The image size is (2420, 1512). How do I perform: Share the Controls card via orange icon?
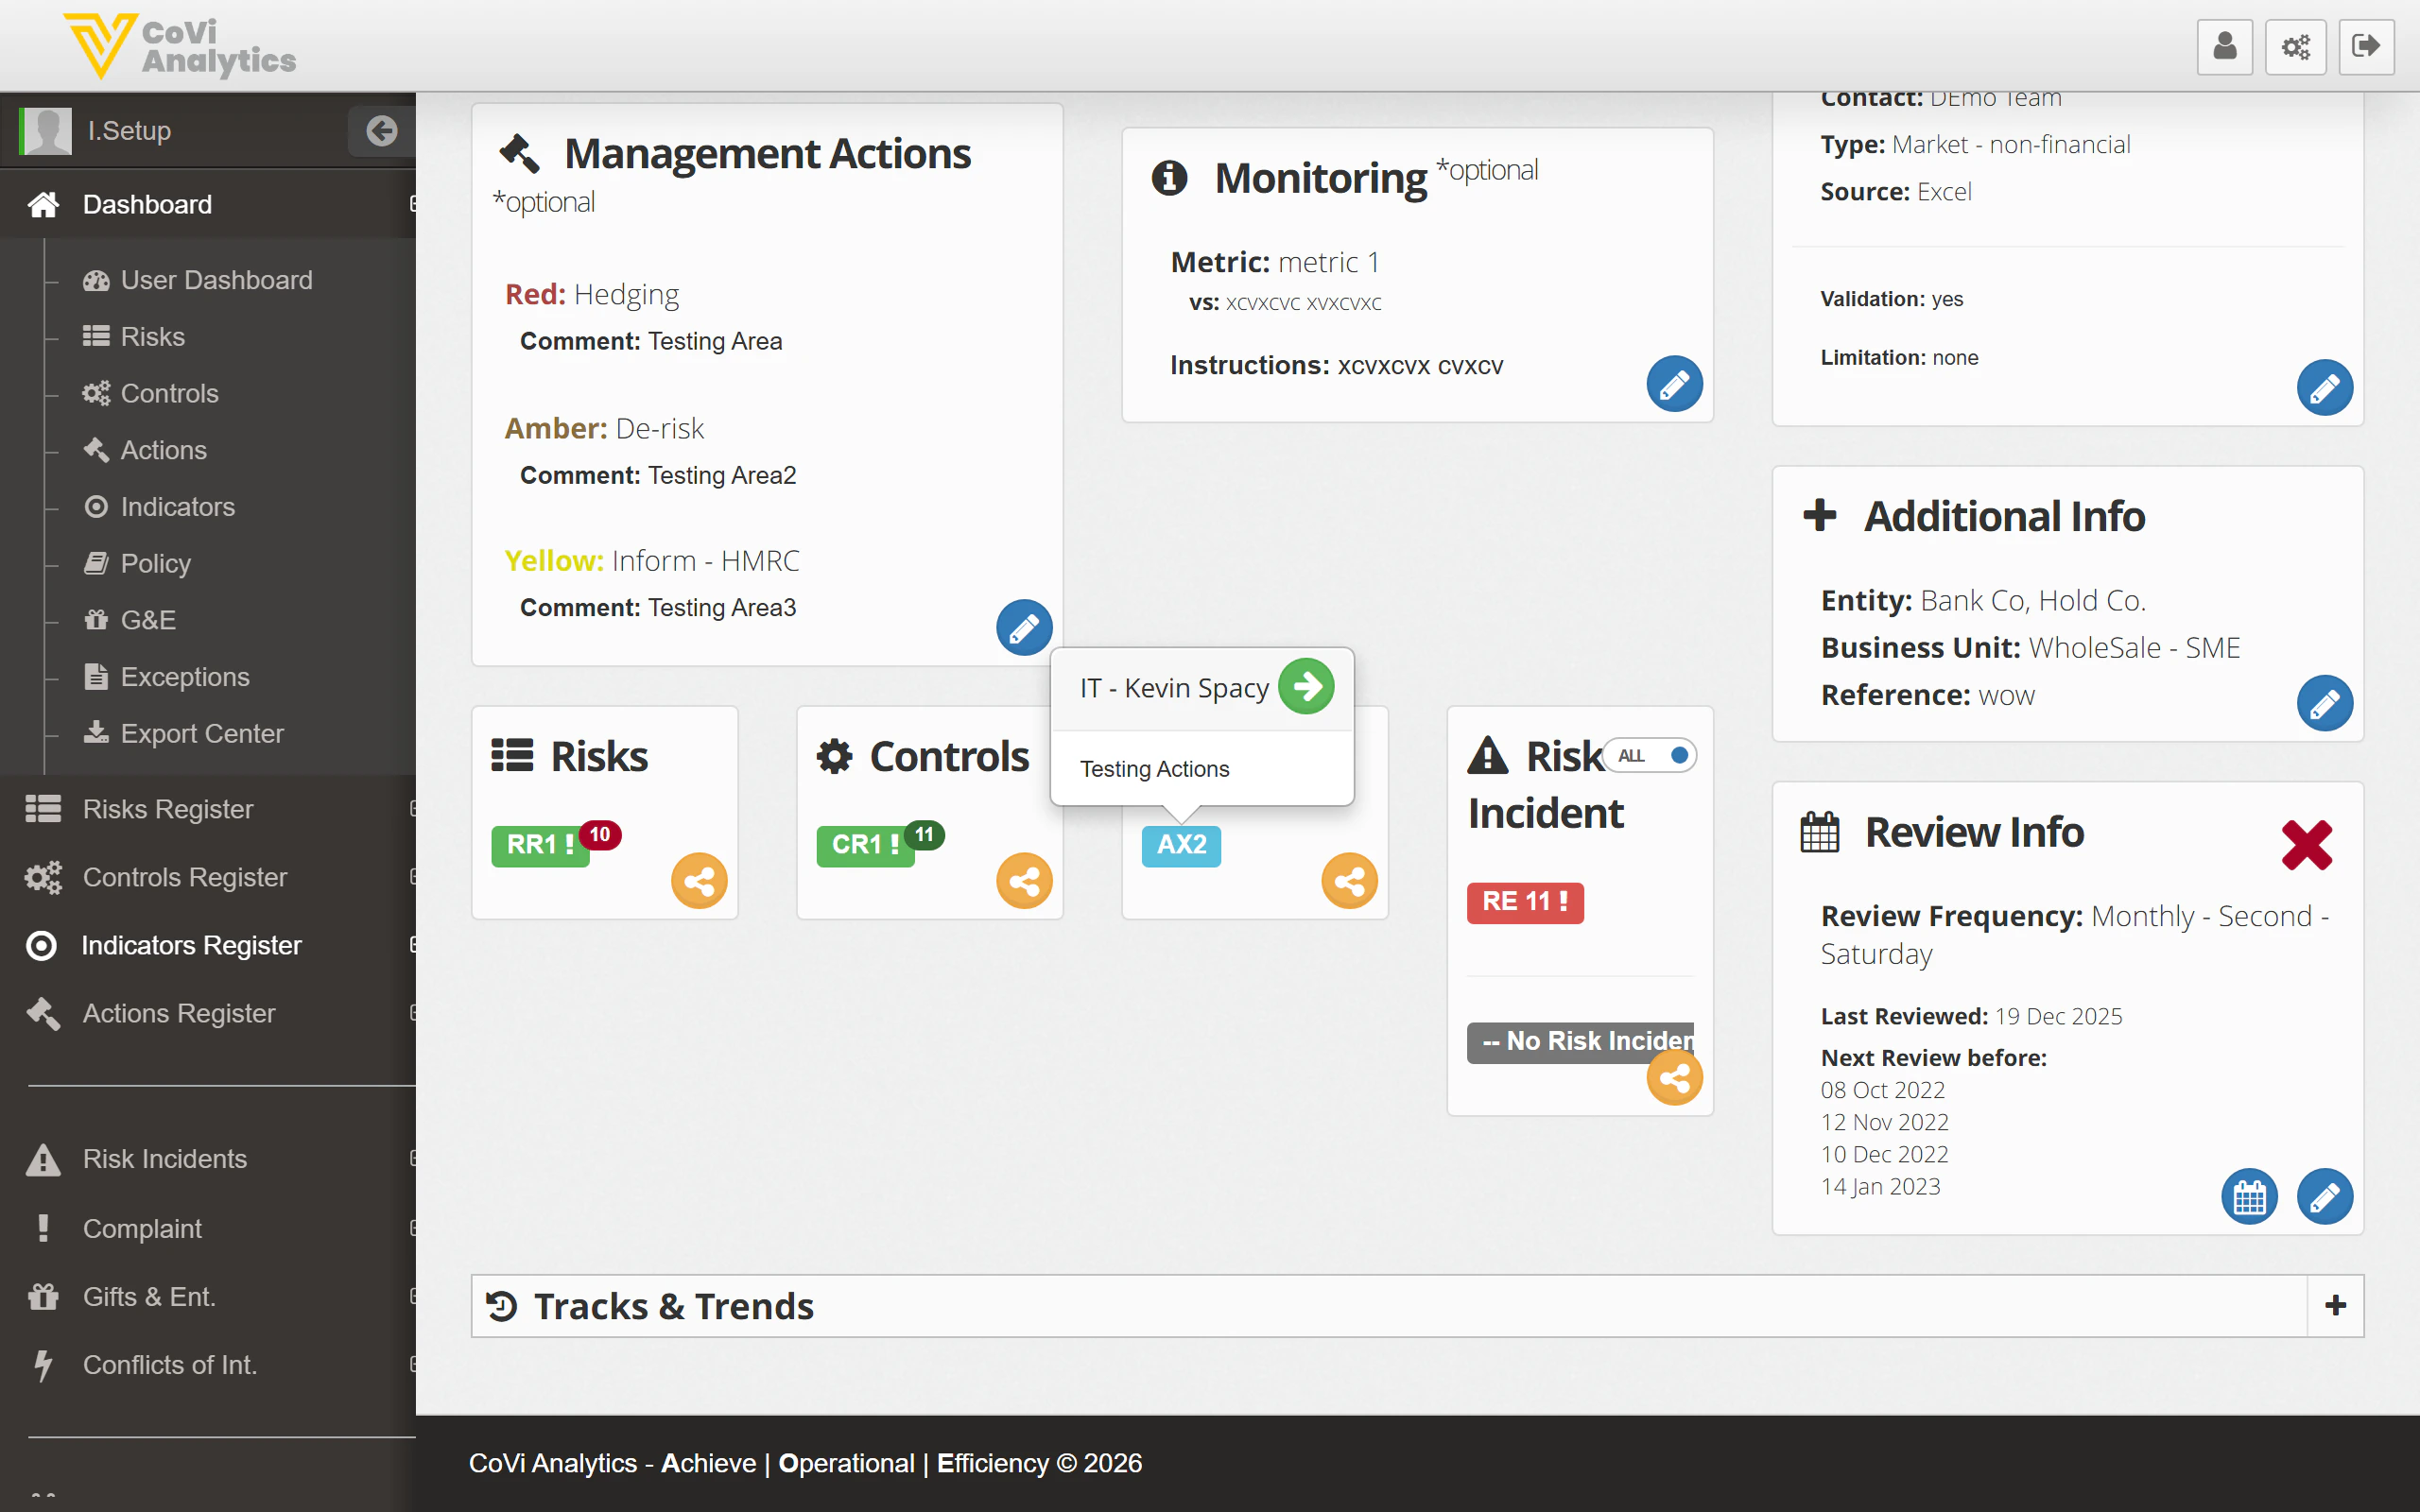pos(1024,881)
